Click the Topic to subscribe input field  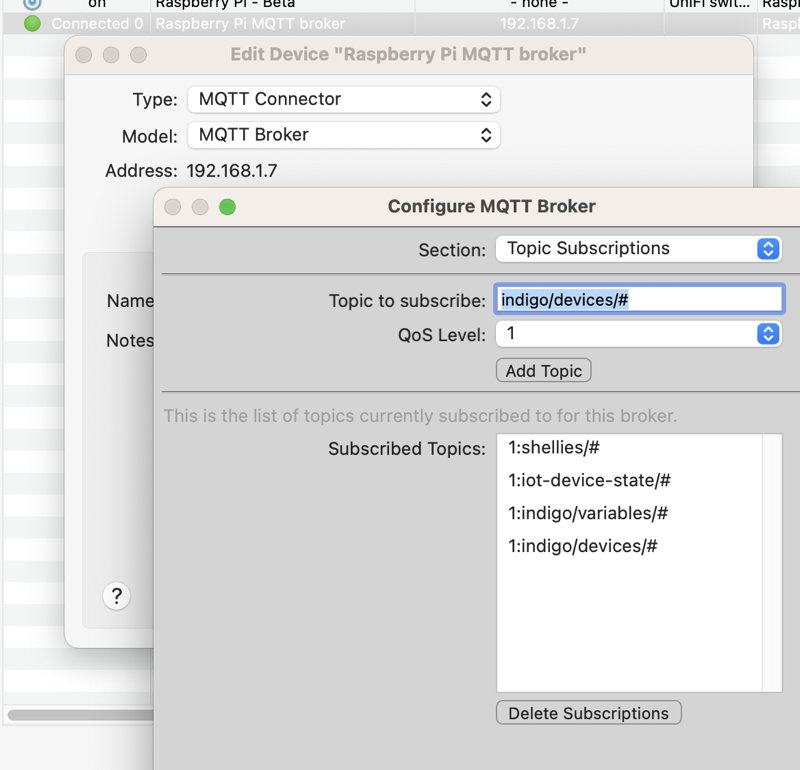coord(639,299)
